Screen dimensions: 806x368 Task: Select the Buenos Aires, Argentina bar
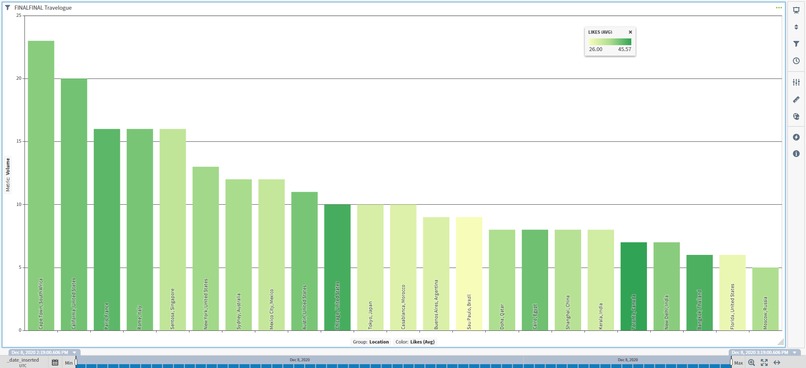coord(436,274)
